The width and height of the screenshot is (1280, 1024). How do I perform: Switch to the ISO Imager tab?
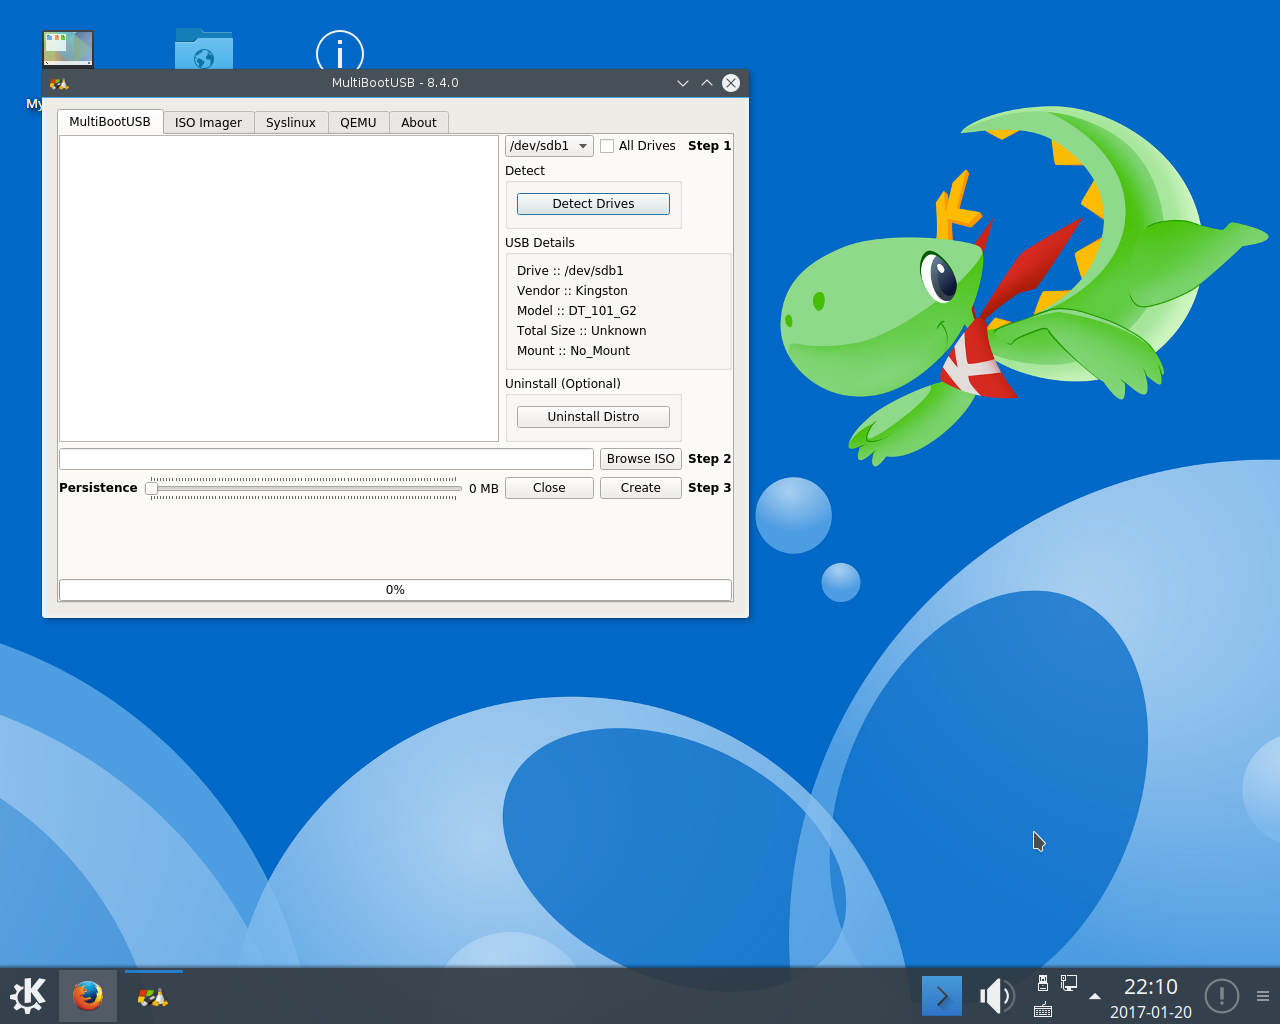(208, 122)
